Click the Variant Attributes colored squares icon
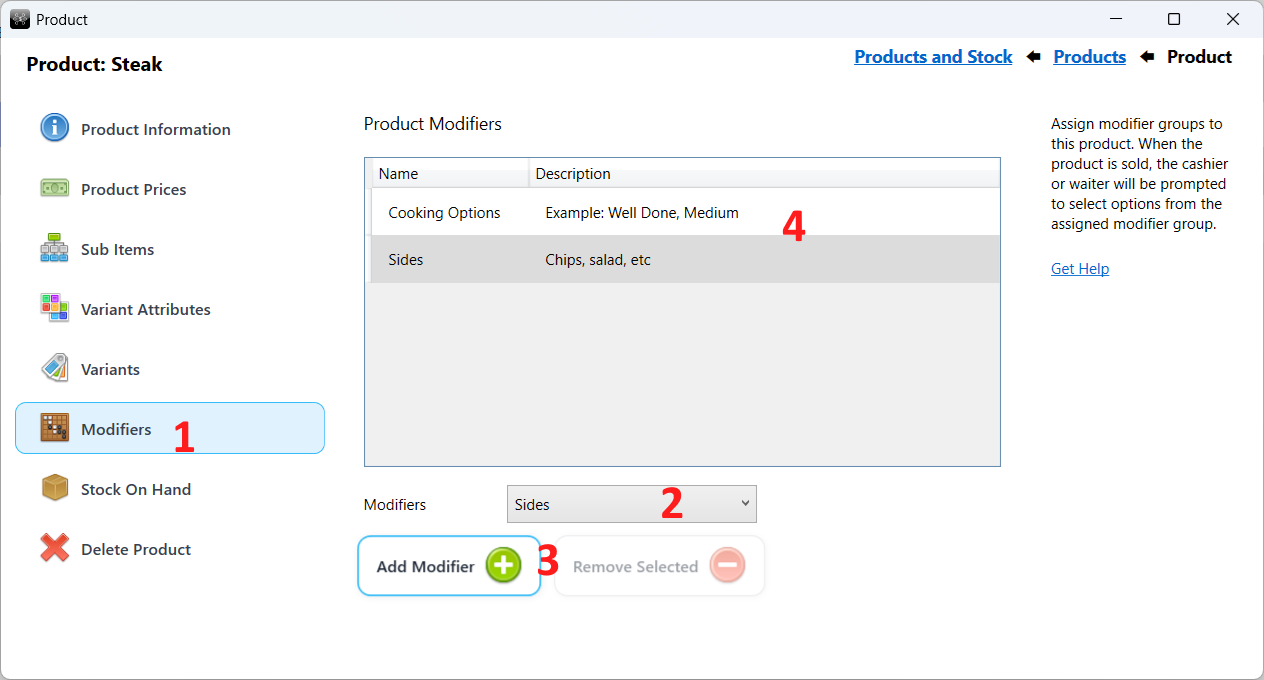This screenshot has height=680, width=1264. coord(54,308)
